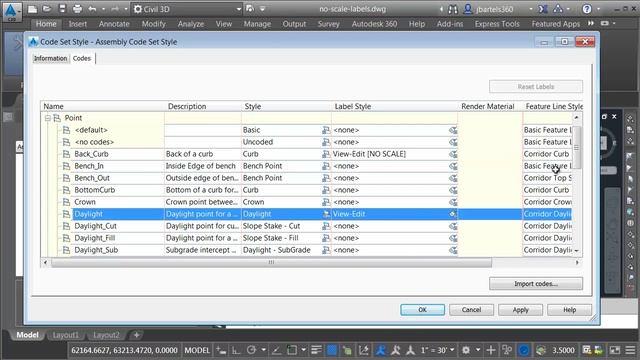Pick label style icon in Daylight_Sub row
The image size is (640, 360).
point(453,250)
